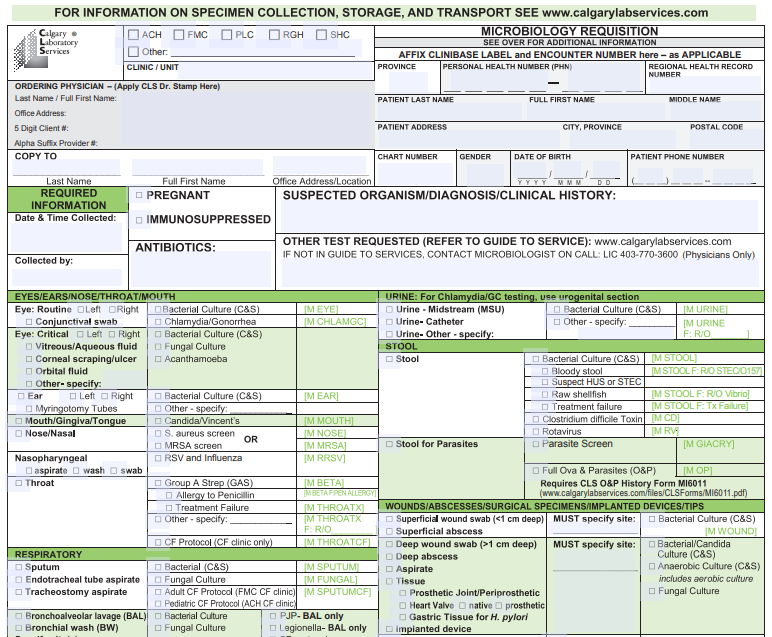Tick the Raw shellfish checkbox
The width and height of the screenshot is (772, 637).
click(545, 395)
